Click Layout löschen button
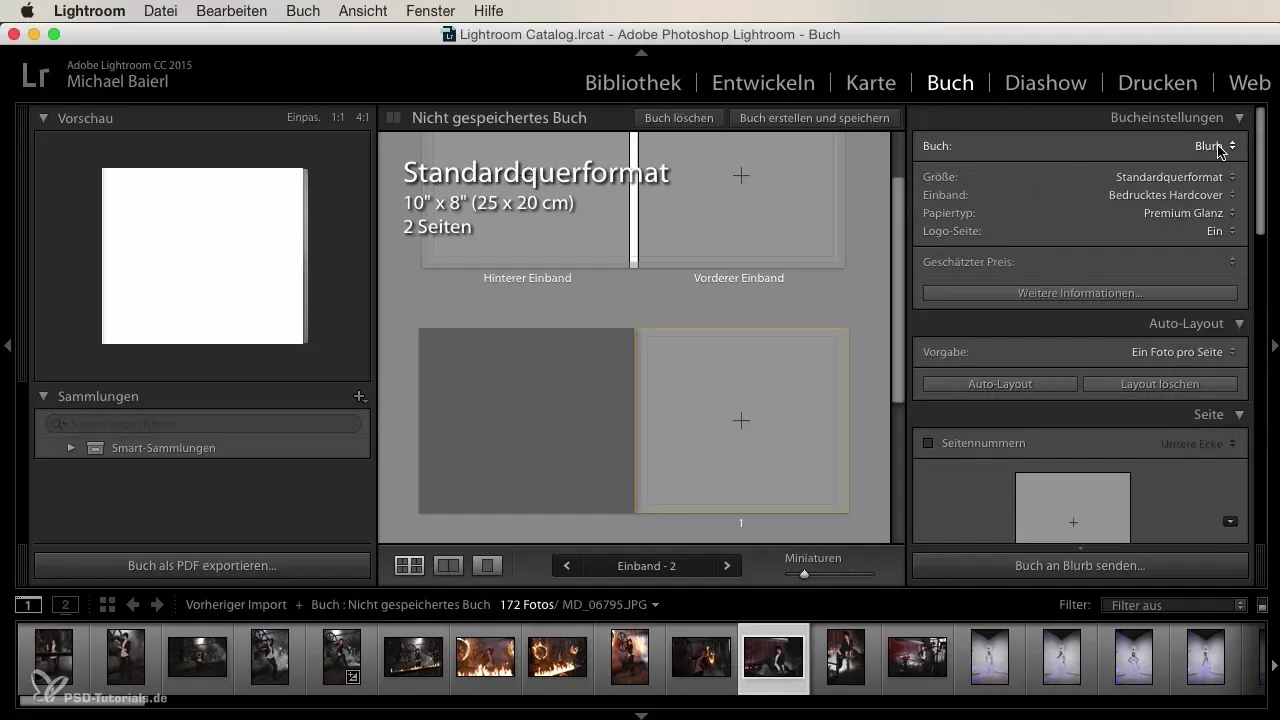Viewport: 1280px width, 720px height. point(1160,384)
